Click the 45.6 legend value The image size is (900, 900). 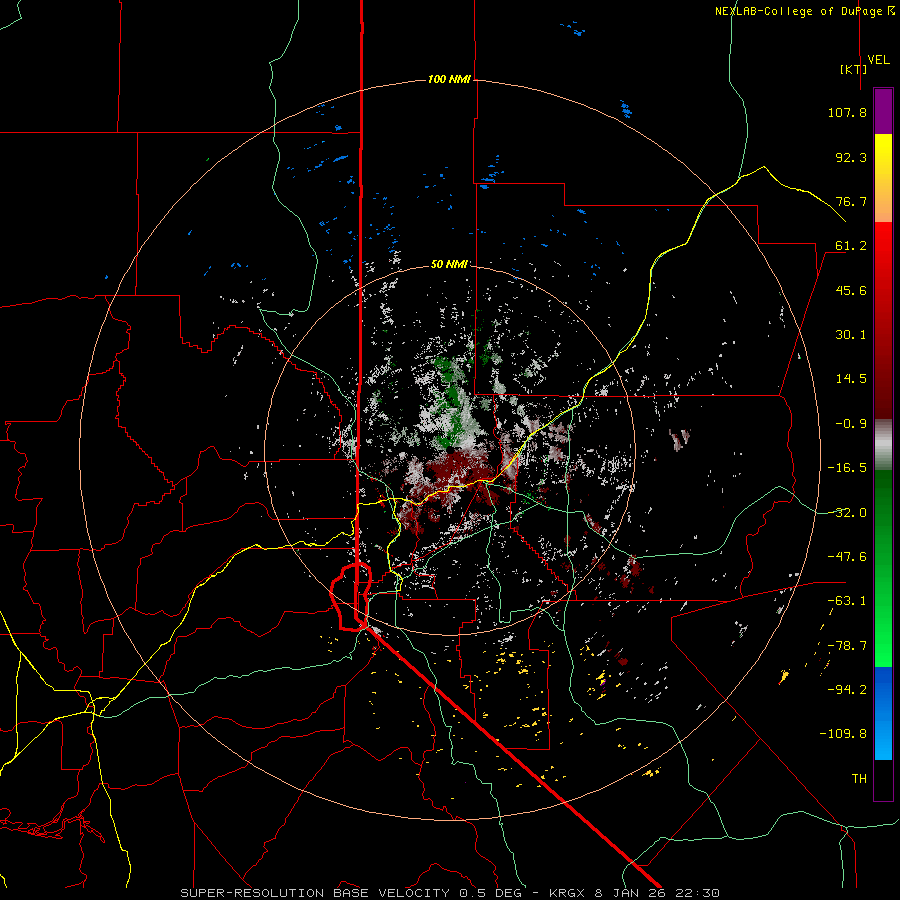[851, 290]
